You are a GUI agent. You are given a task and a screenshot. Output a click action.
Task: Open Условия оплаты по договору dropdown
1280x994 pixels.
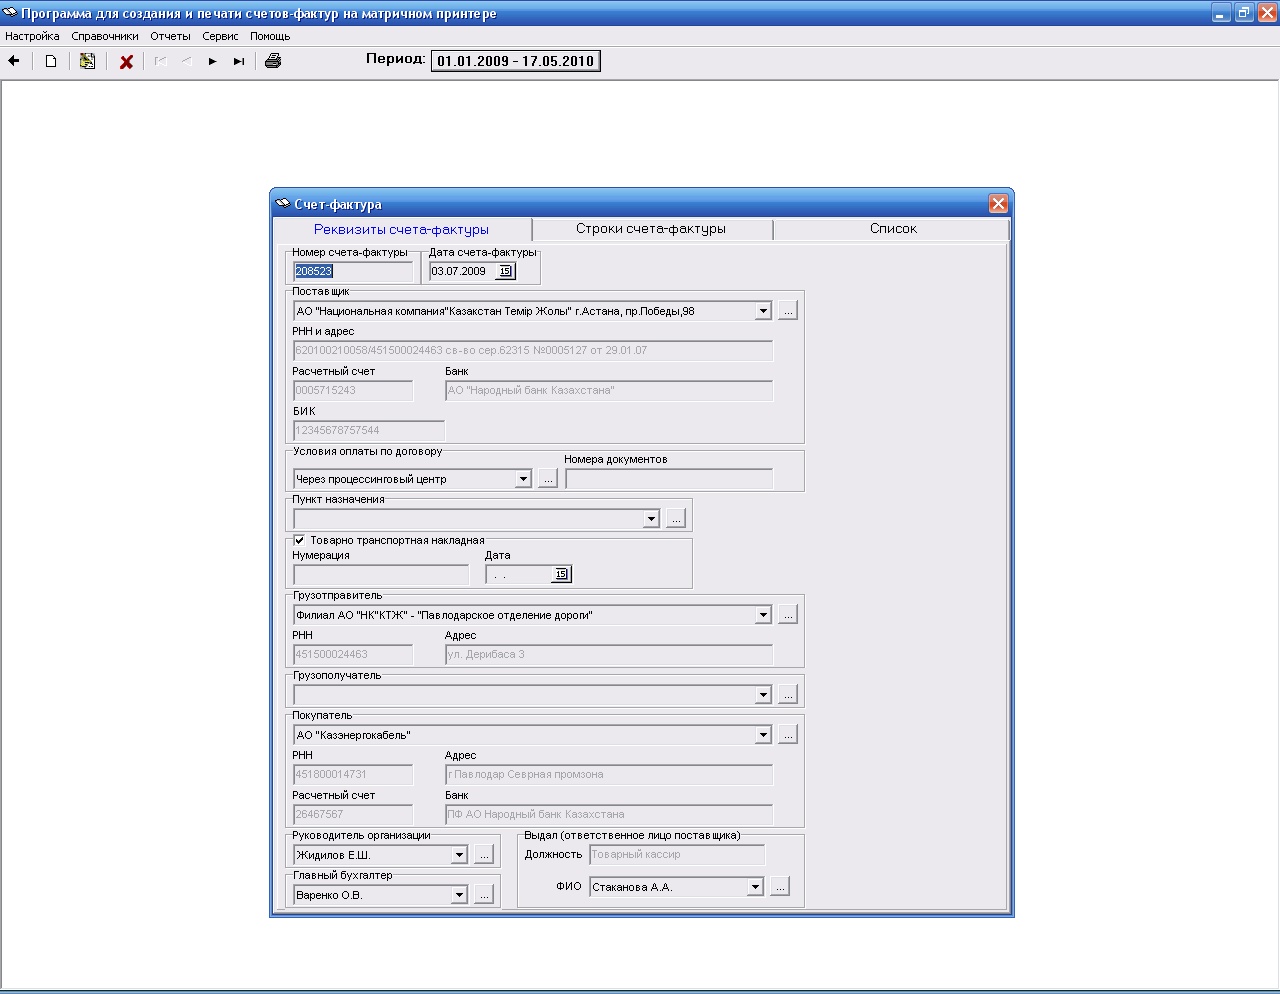pyautogui.click(x=523, y=479)
